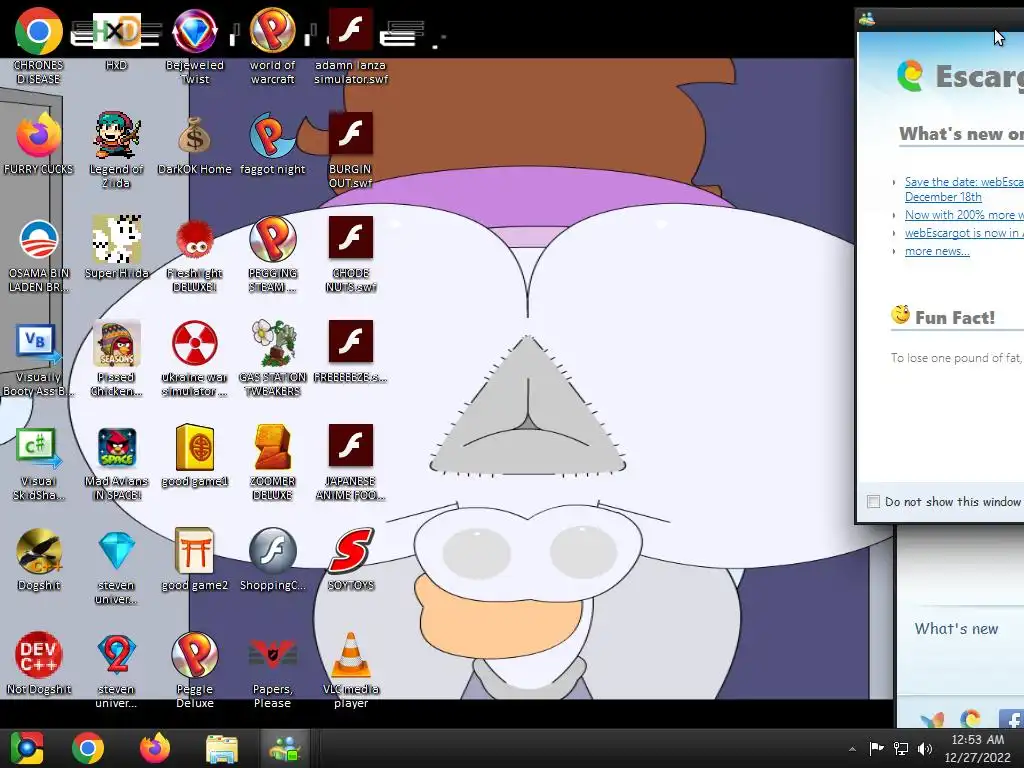1024x768 pixels.
Task: Click the butterfly icon in the Messenger window
Action: tap(933, 719)
